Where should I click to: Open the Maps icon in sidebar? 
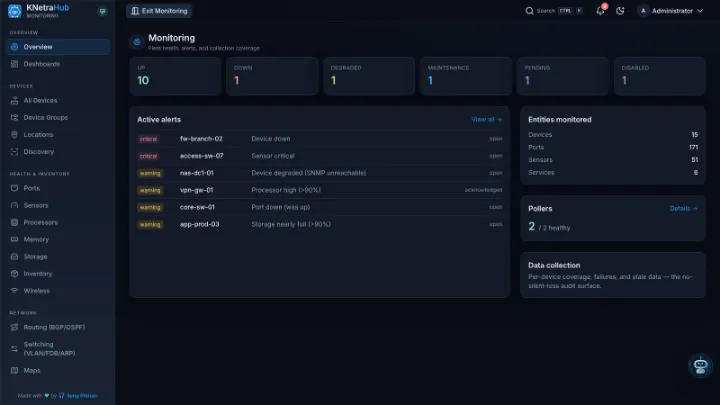tap(15, 370)
